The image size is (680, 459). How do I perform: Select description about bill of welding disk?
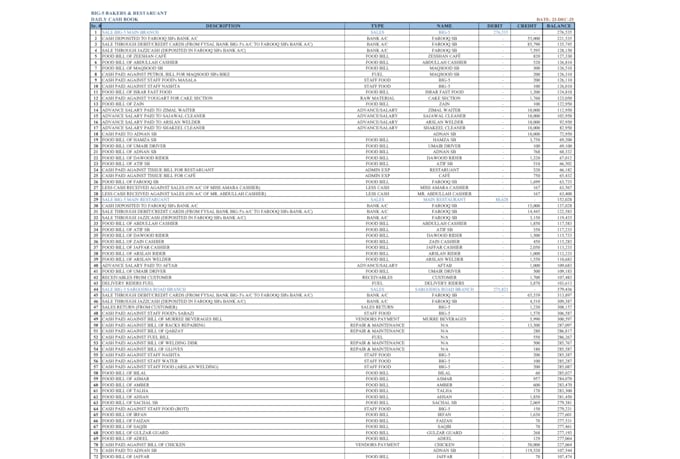coord(150,343)
